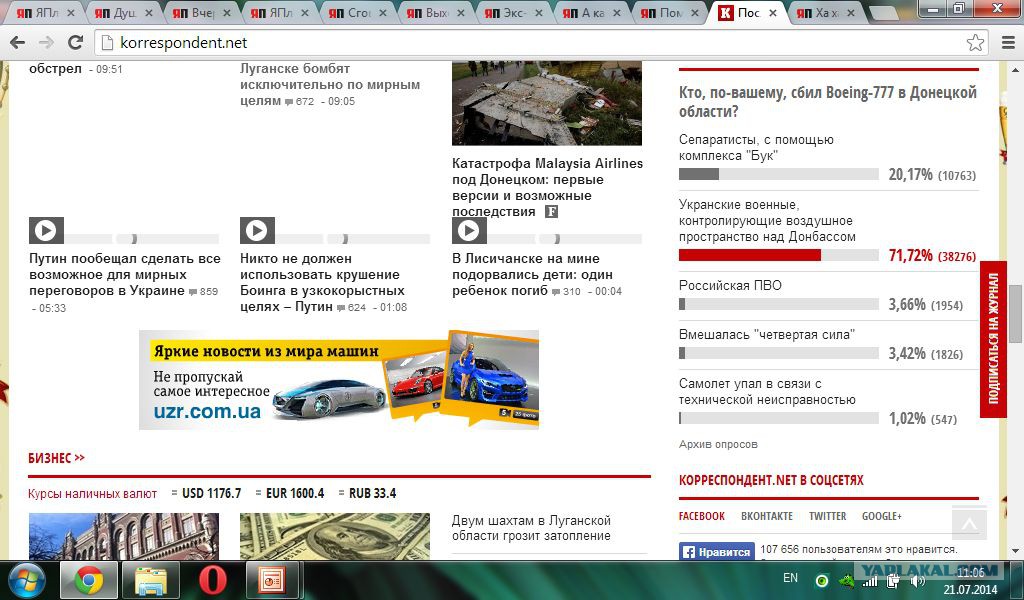Viewport: 1024px width, 600px height.
Task: Click the Российская ПВО poll option
Action: click(x=730, y=285)
